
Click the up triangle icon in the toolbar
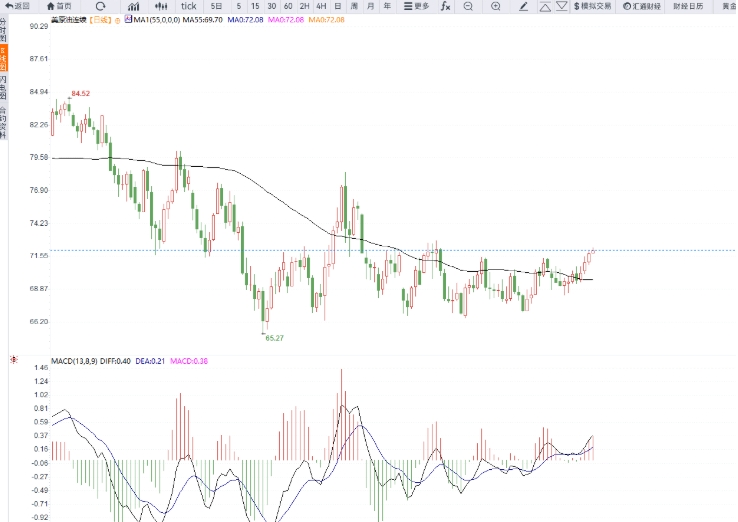(543, 6)
